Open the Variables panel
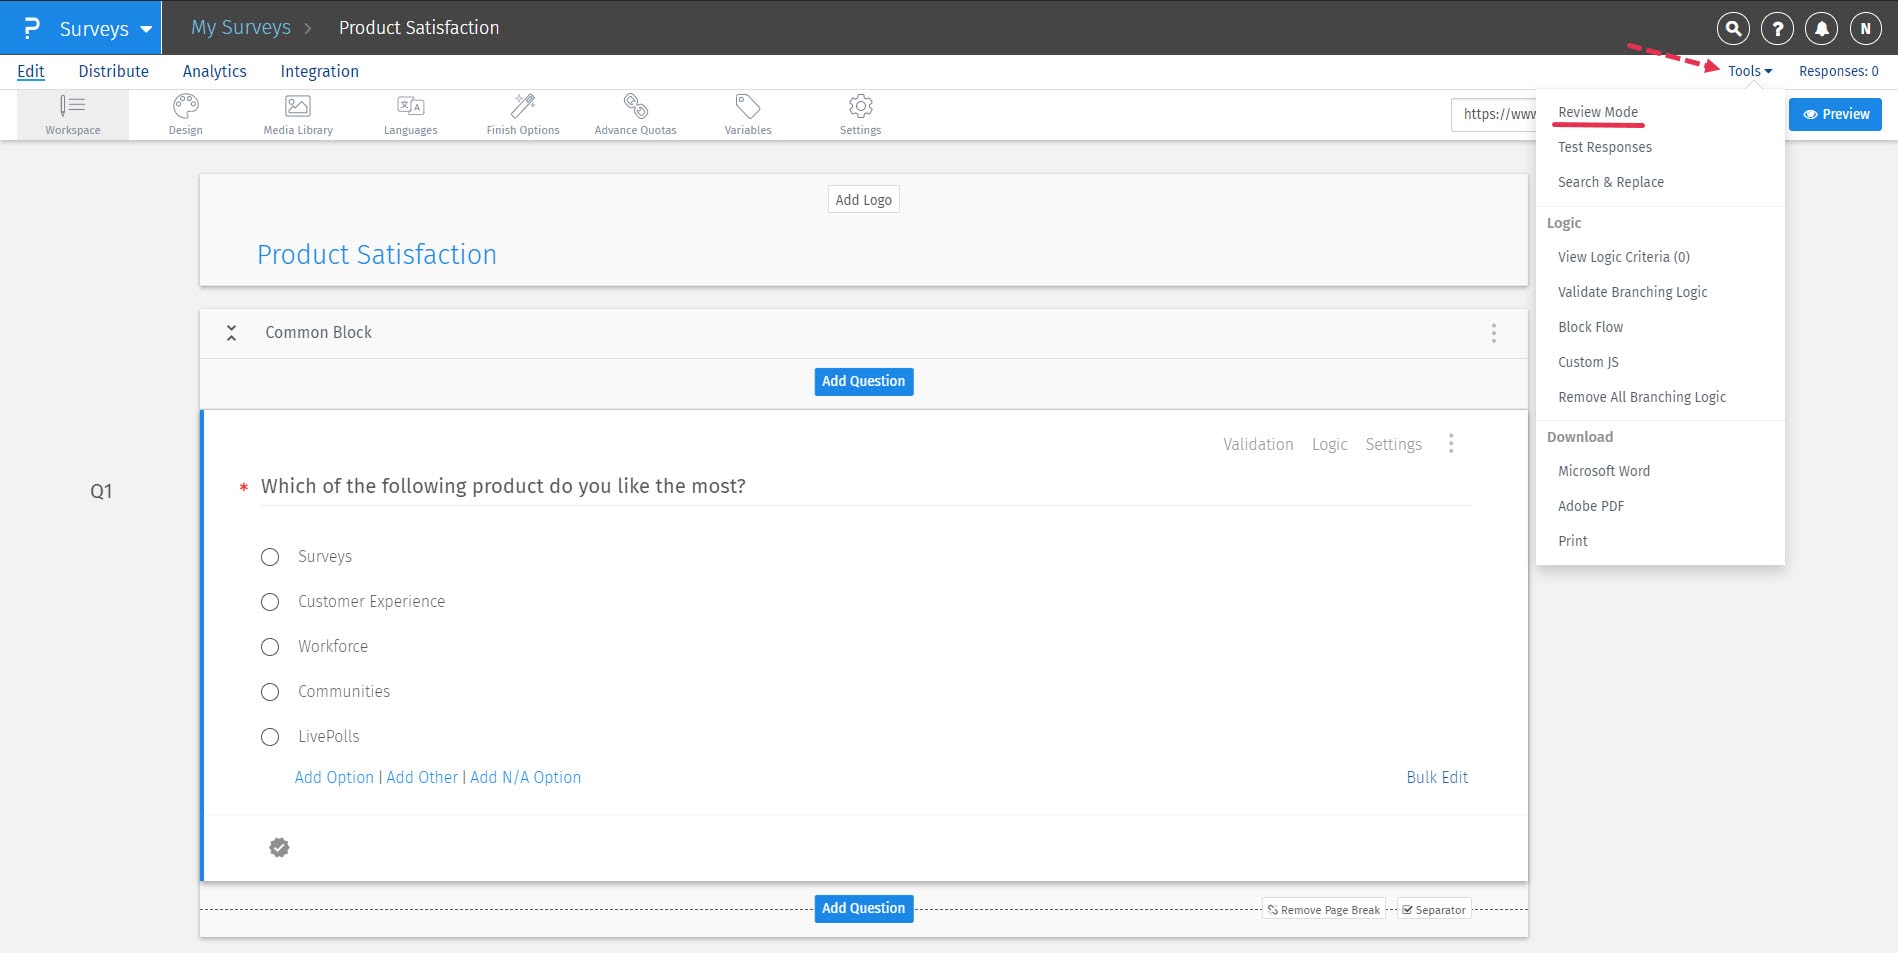 tap(747, 113)
